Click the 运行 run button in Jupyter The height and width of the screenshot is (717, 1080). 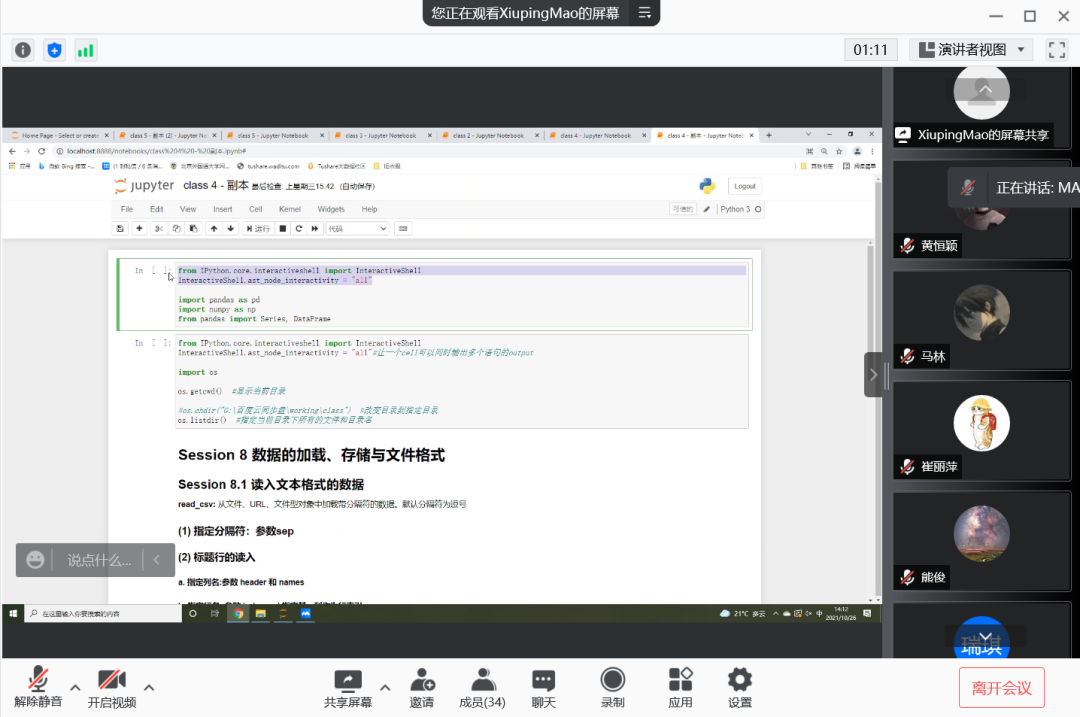258,229
